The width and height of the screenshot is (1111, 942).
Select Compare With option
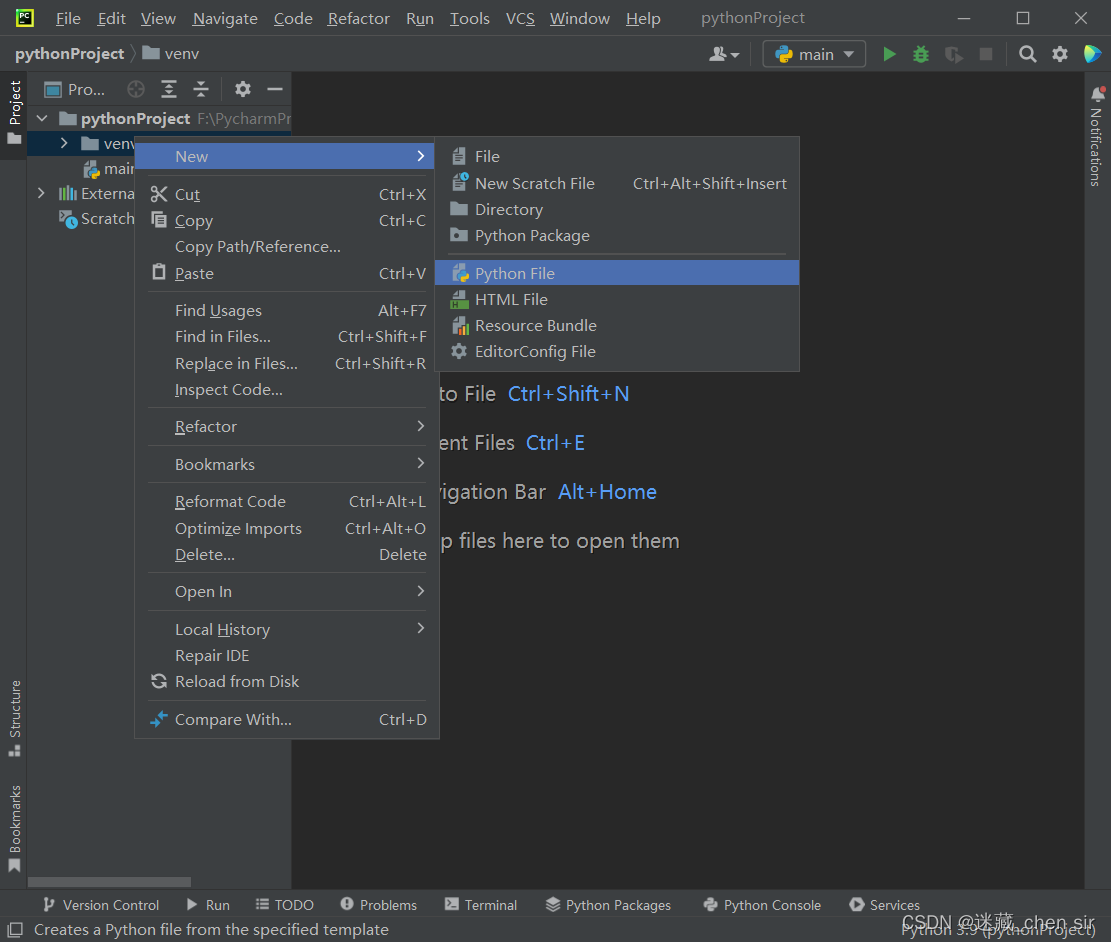pos(287,719)
